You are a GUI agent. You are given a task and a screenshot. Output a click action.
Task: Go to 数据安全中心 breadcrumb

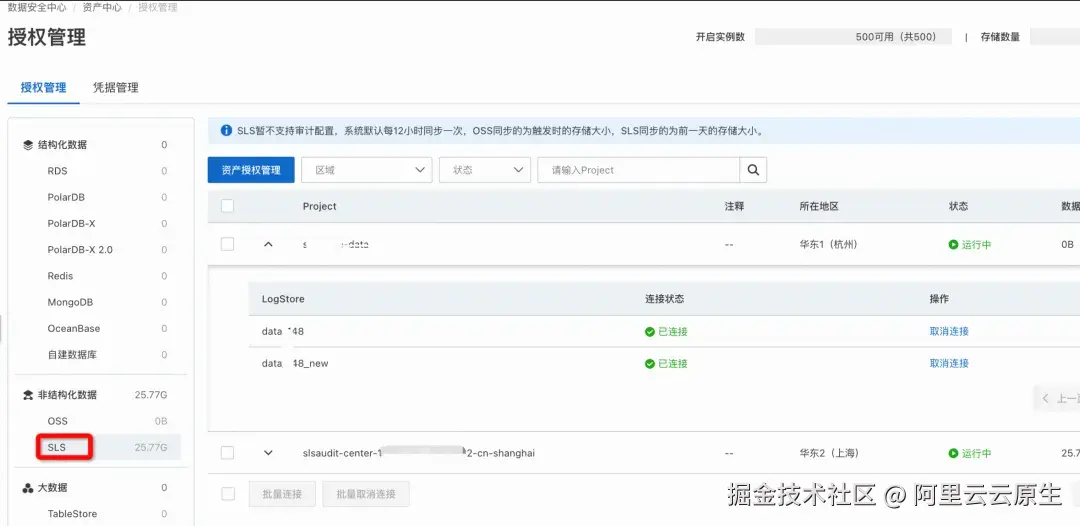coord(37,8)
